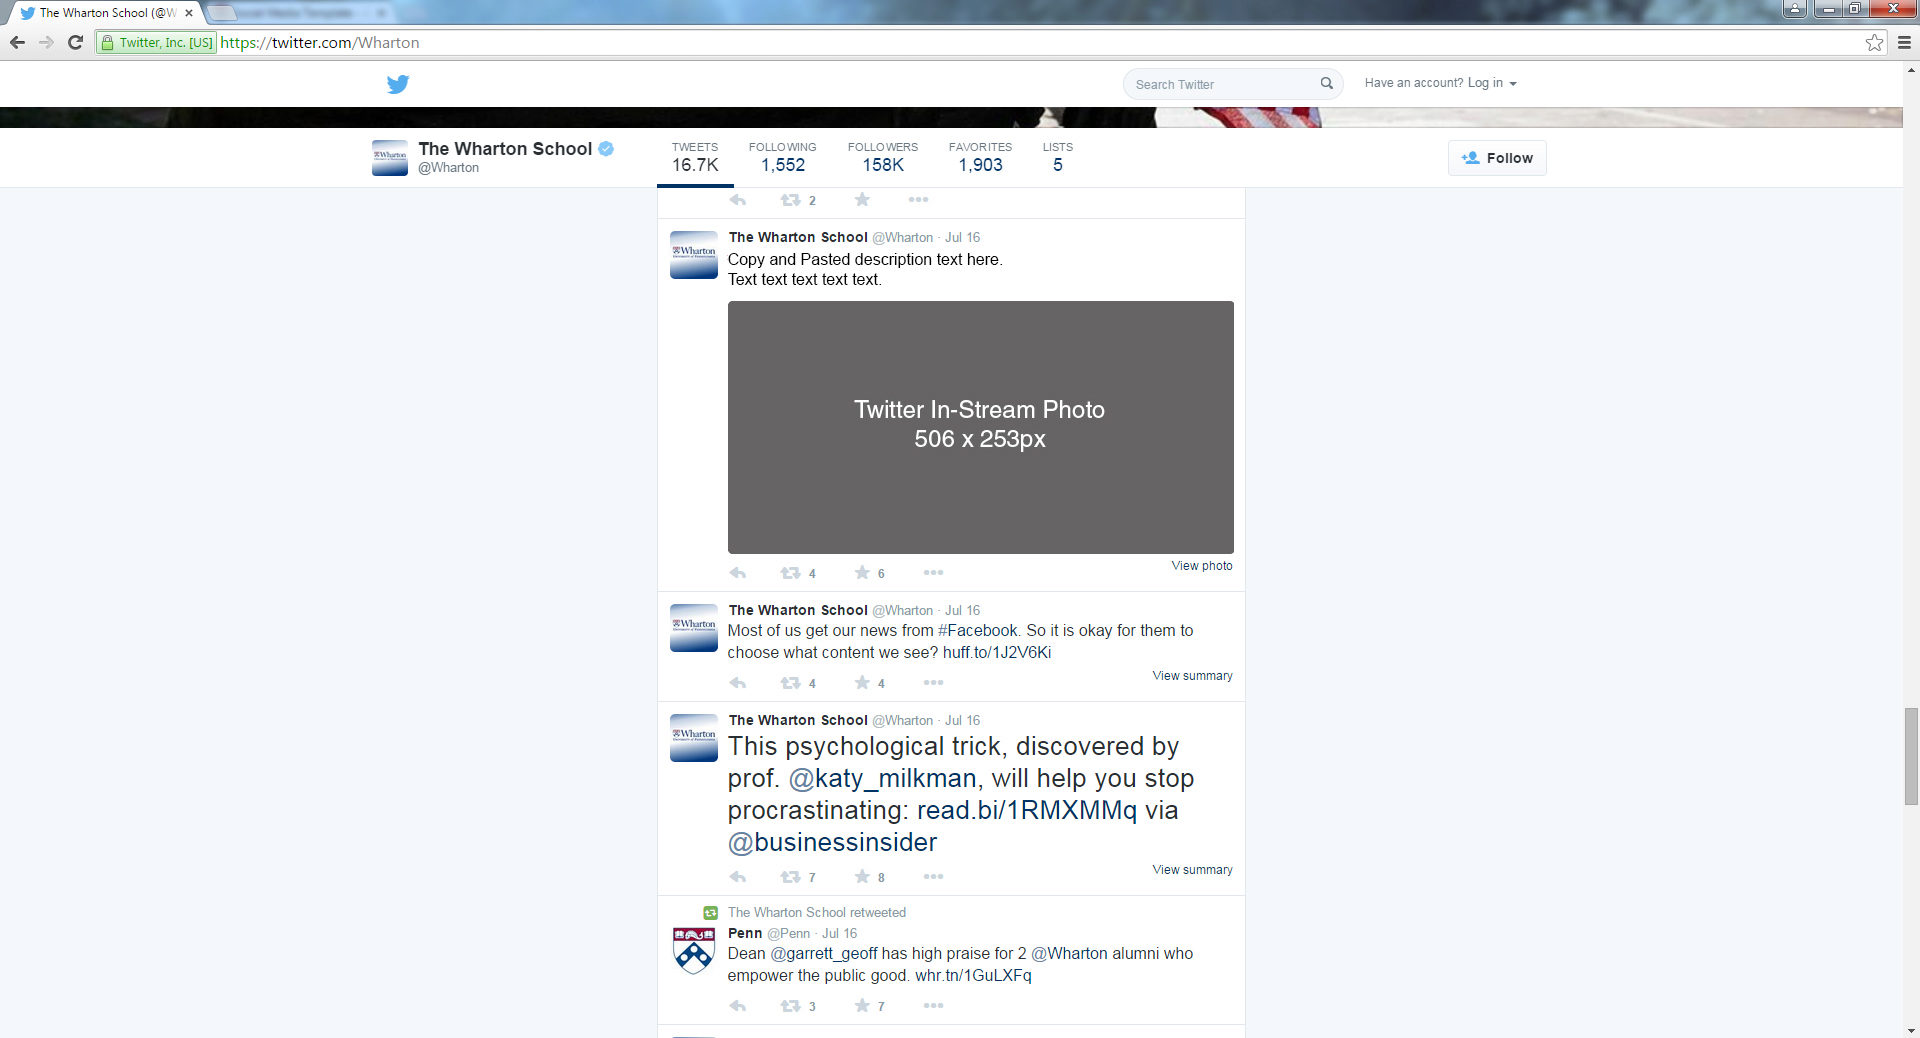Open @katy_milkman profile mention

[x=882, y=778]
